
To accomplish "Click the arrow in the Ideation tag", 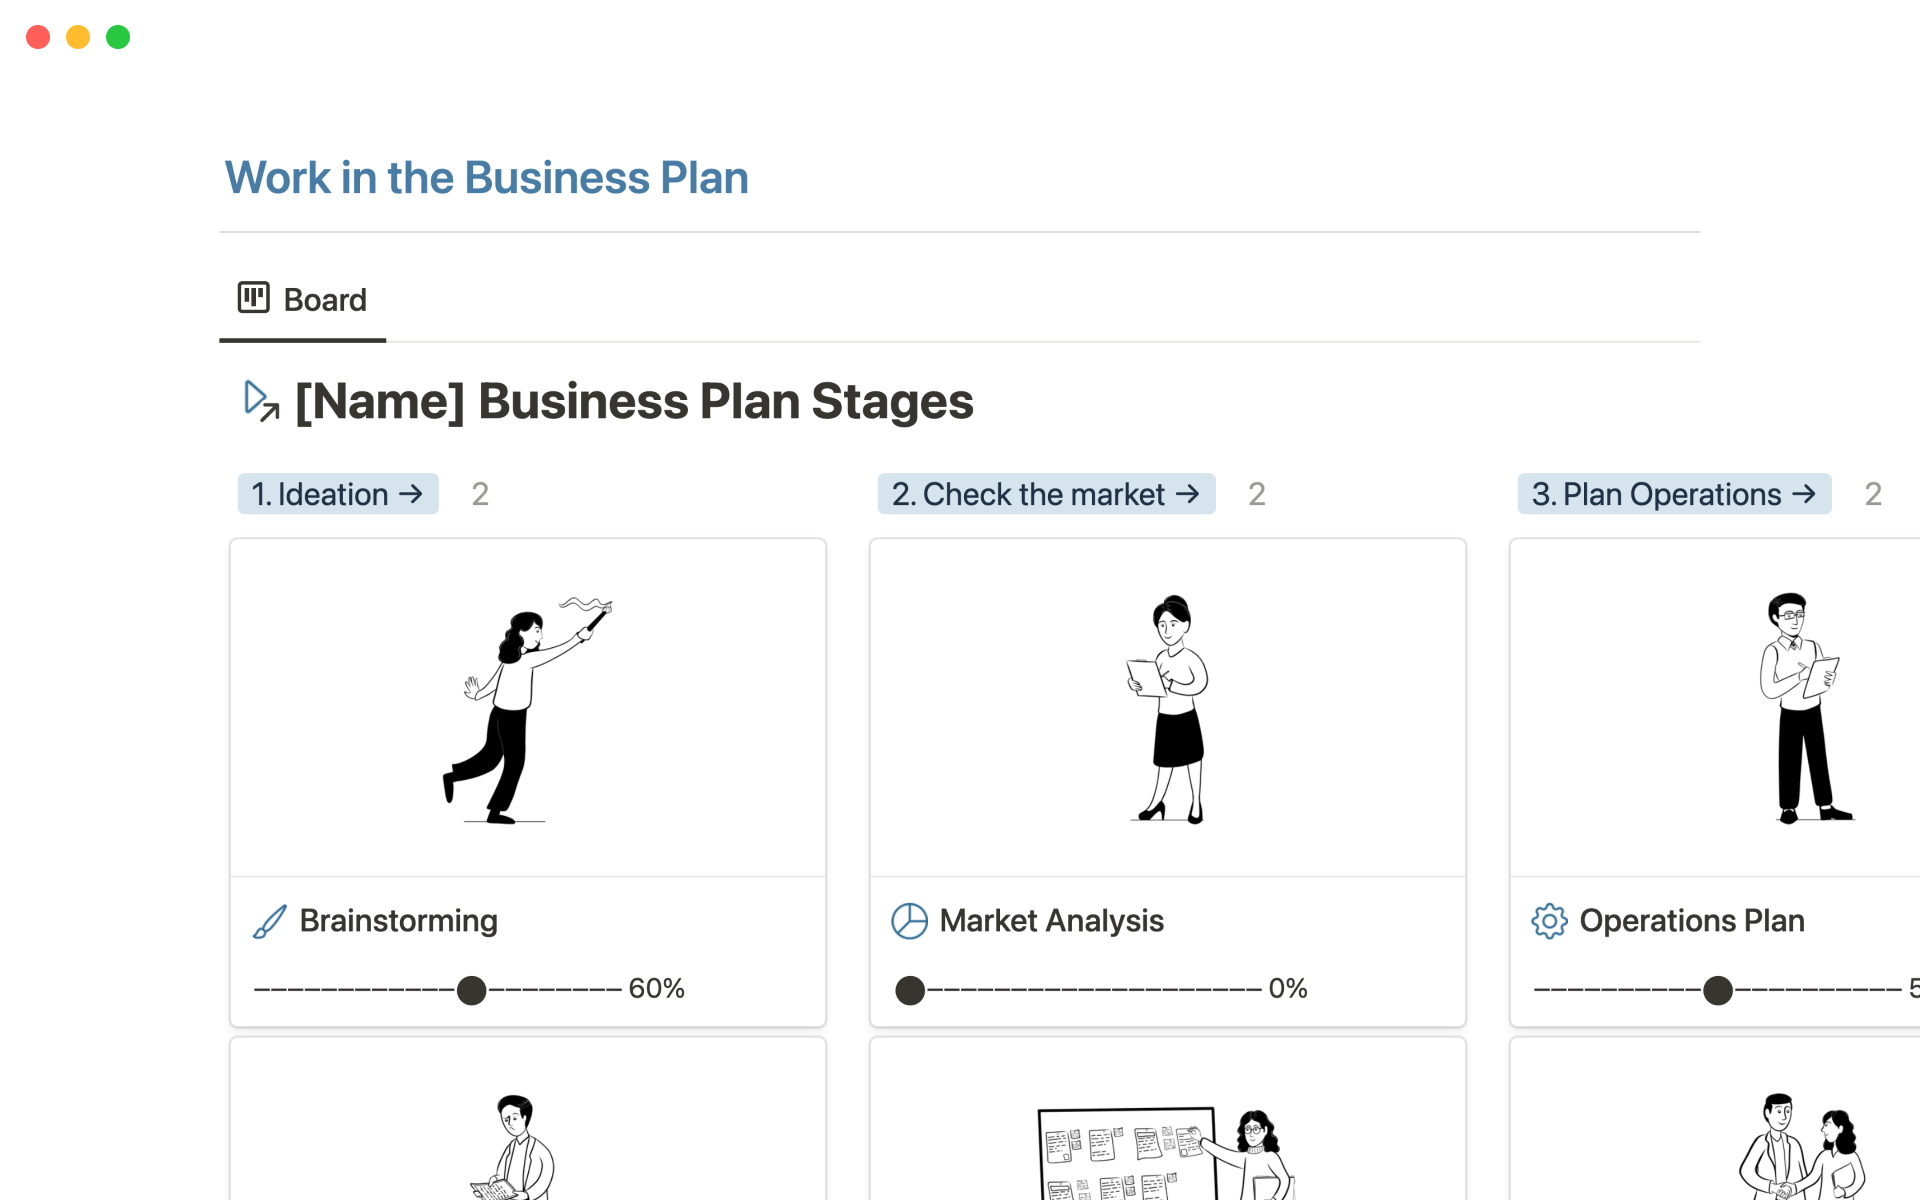I will tap(411, 494).
